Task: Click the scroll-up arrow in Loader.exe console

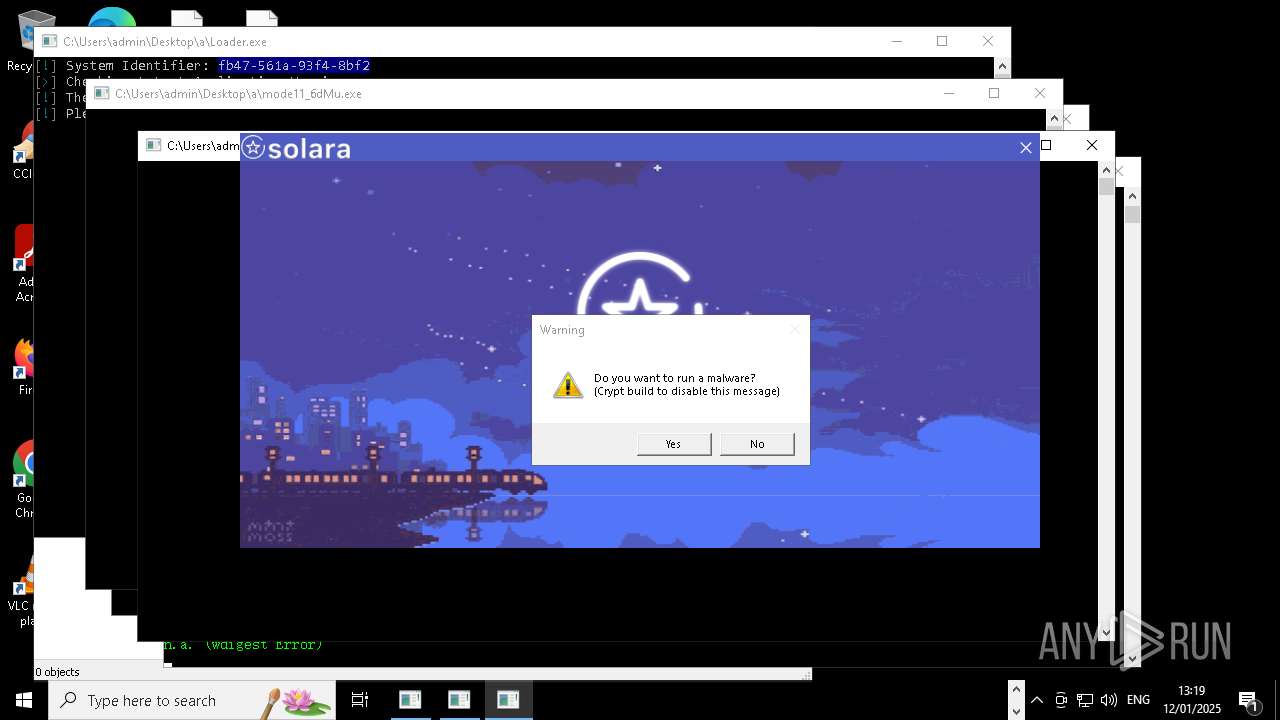Action: point(1002,66)
